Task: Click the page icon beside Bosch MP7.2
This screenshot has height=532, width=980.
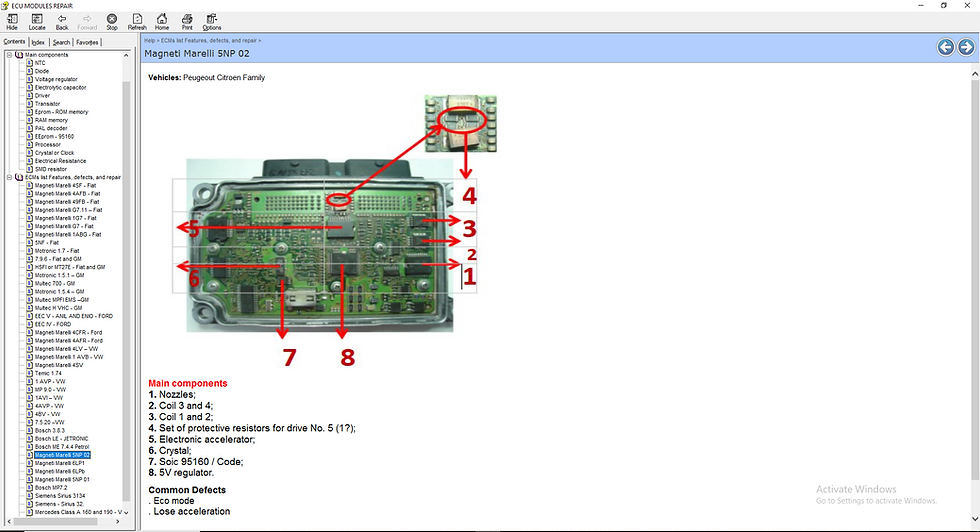Action: [29, 488]
